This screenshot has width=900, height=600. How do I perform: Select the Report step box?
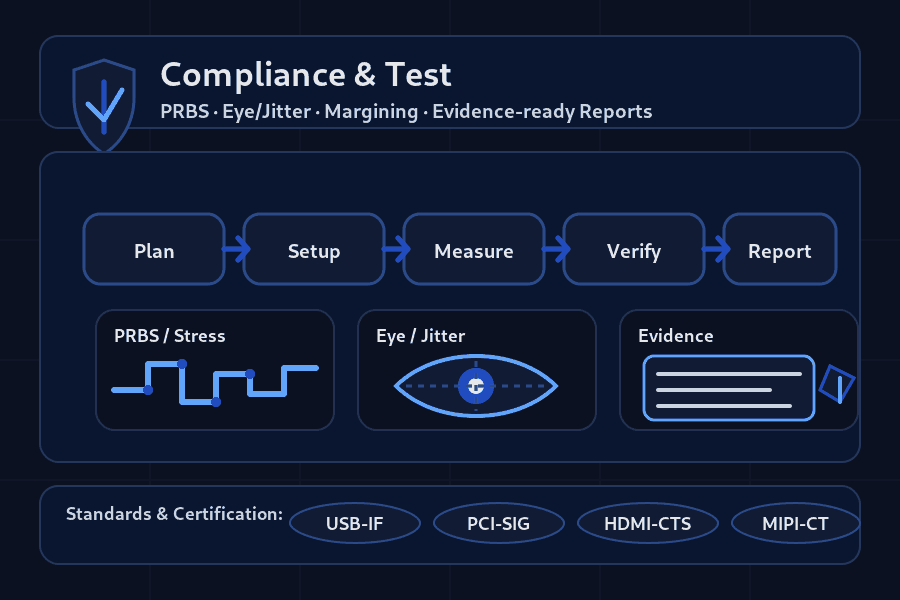[x=780, y=249]
